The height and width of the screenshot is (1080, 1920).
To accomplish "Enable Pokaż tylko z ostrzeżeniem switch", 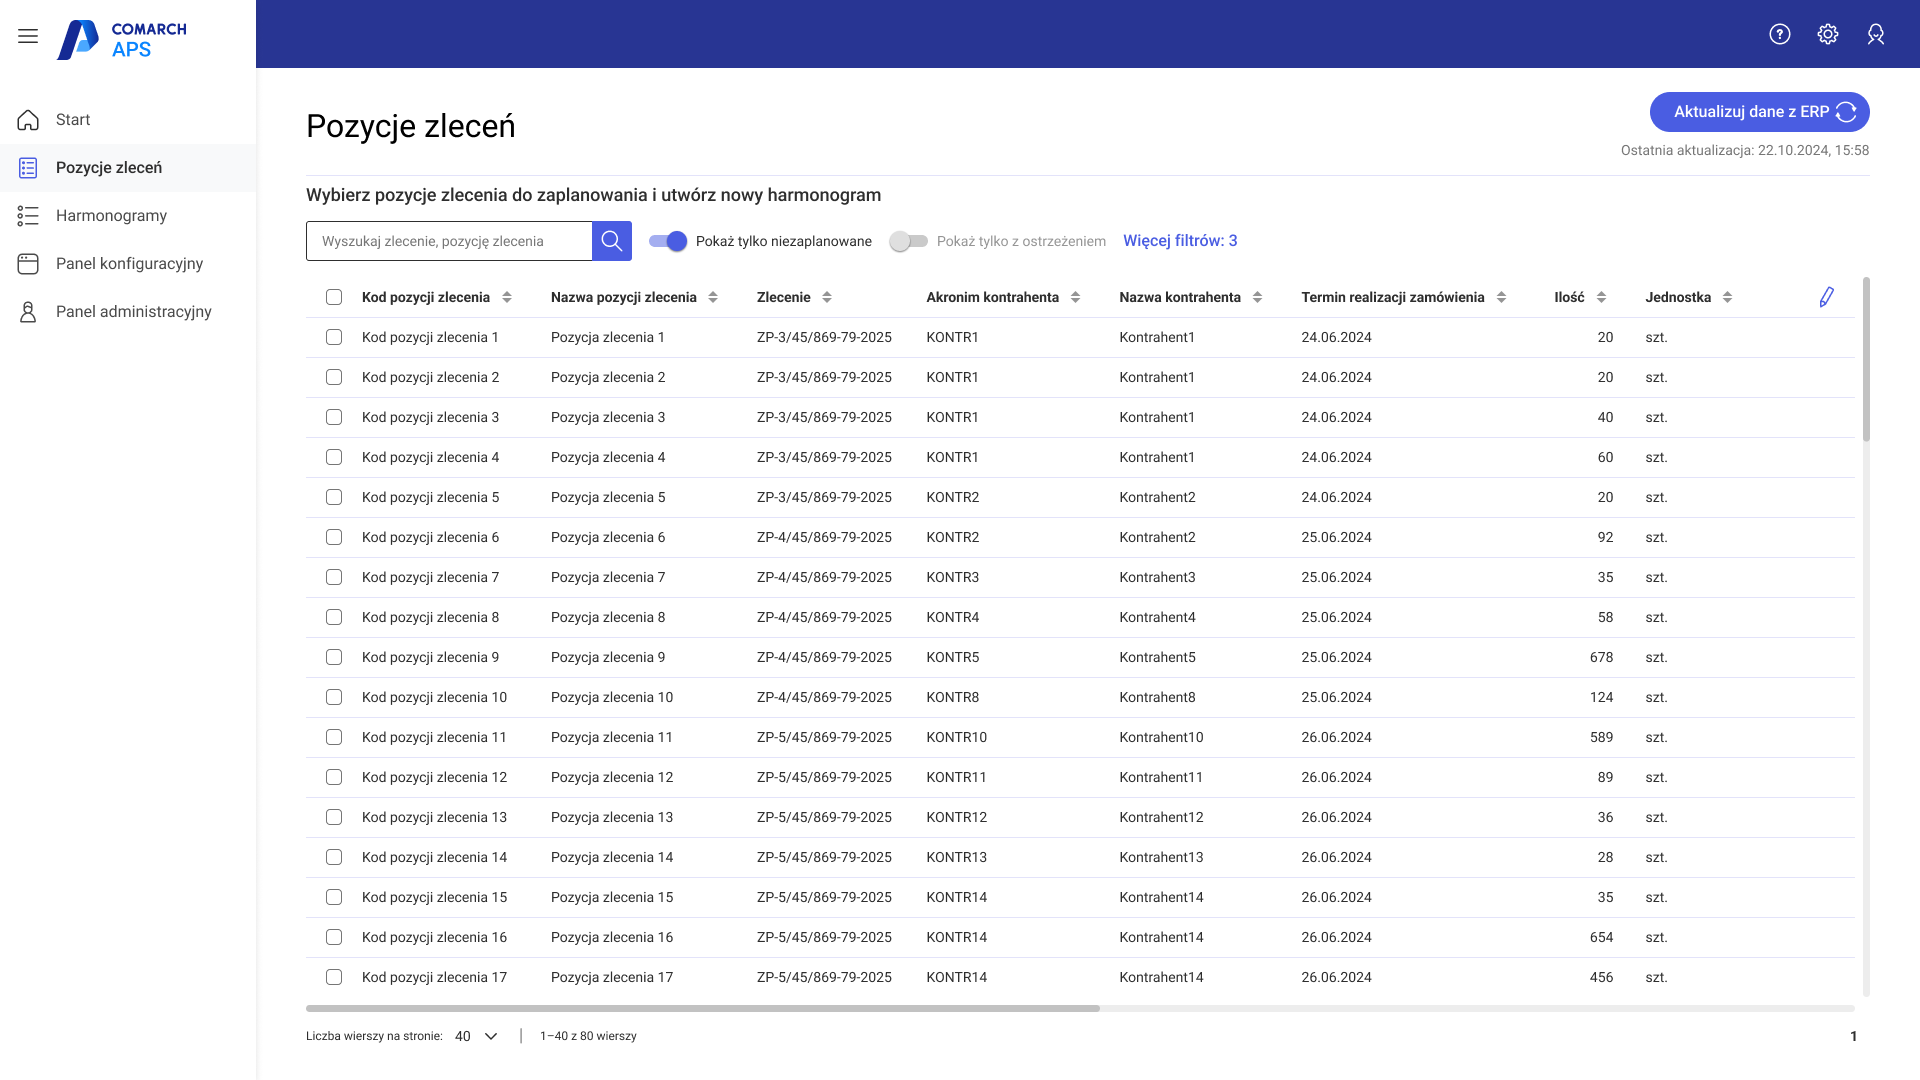I will point(908,241).
